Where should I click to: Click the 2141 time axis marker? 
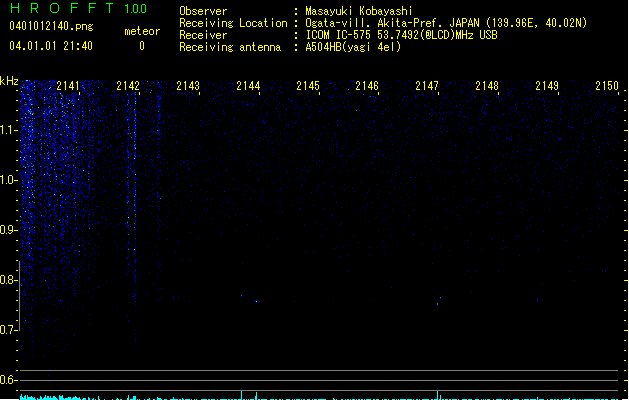(68, 86)
